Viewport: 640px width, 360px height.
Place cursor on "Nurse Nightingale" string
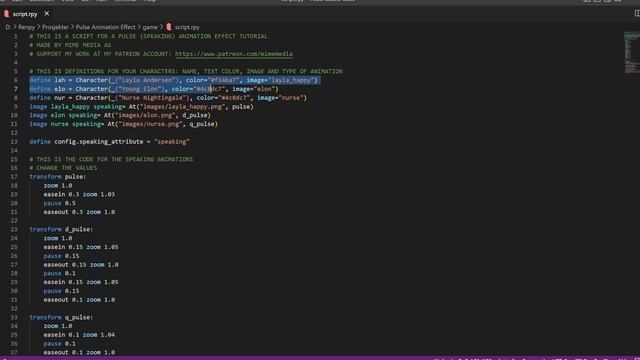(x=153, y=98)
